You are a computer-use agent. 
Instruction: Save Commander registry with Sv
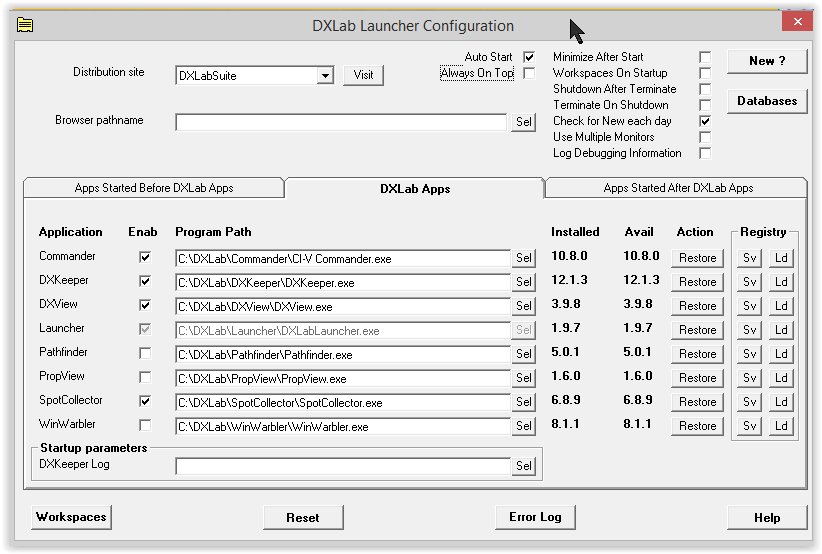pyautogui.click(x=750, y=258)
